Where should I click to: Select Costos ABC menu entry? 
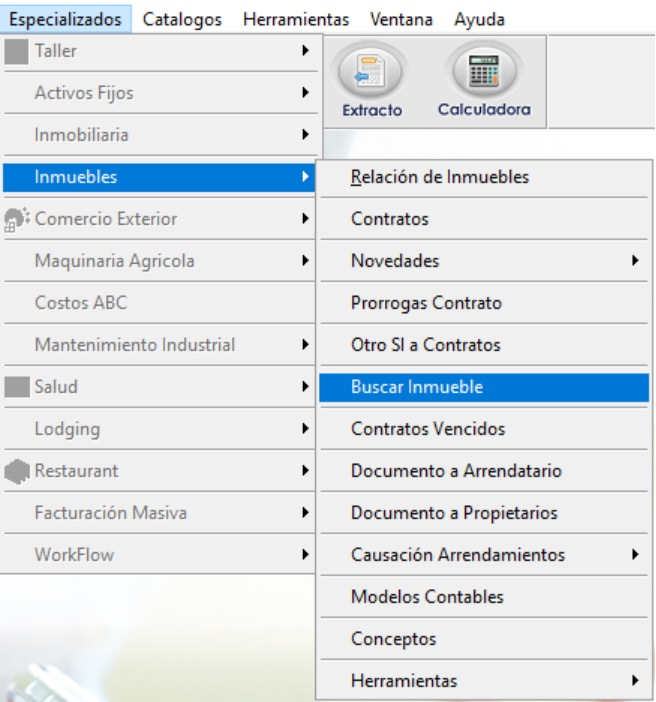(x=159, y=303)
